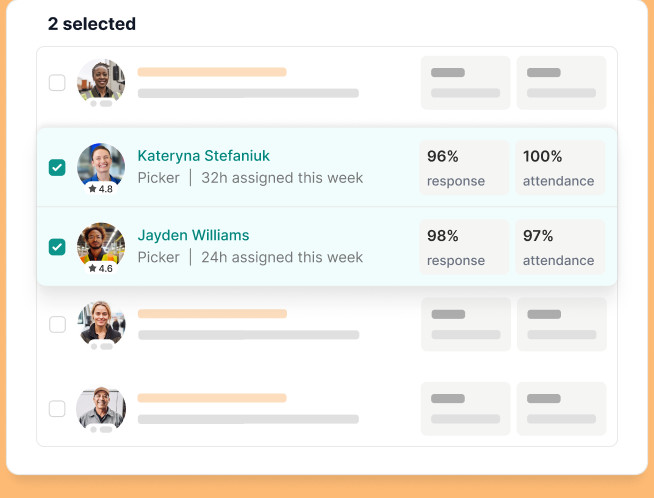Click Jayden's 97% attendance stat
Viewport: 654px width, 498px height.
coord(559,247)
